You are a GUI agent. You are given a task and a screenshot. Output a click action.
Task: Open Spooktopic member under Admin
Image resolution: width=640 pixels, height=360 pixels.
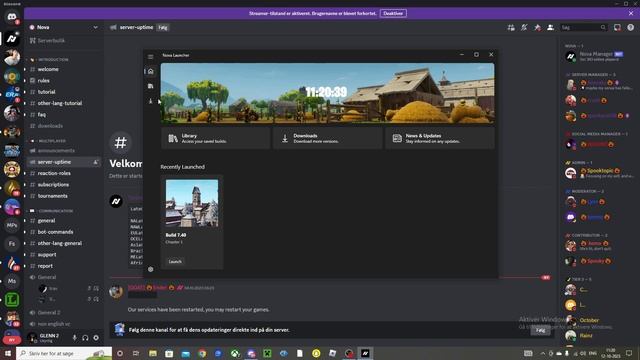click(599, 173)
